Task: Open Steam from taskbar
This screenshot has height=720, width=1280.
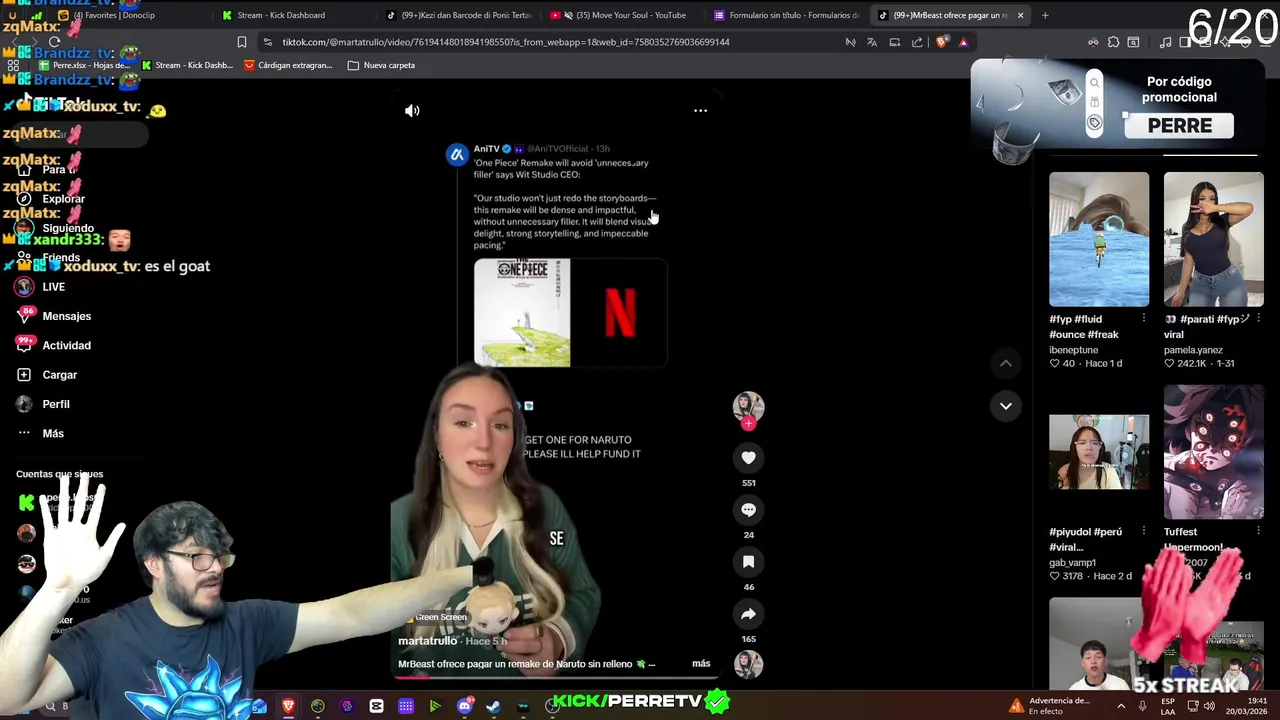Action: 493,706
